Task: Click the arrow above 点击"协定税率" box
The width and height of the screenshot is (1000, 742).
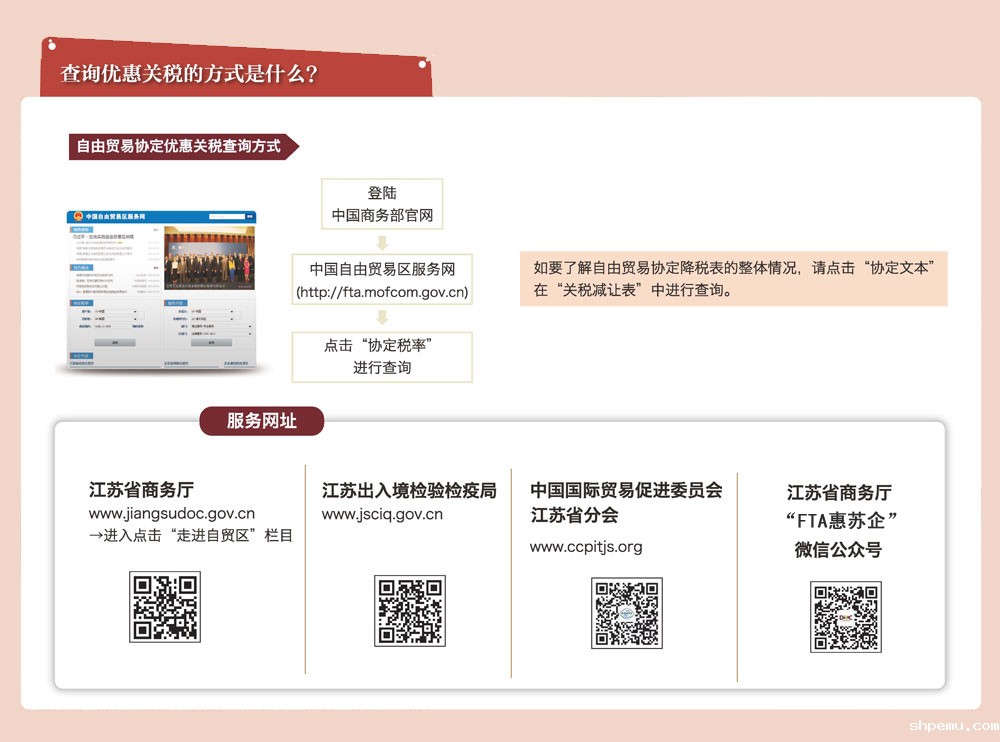Action: (x=382, y=318)
